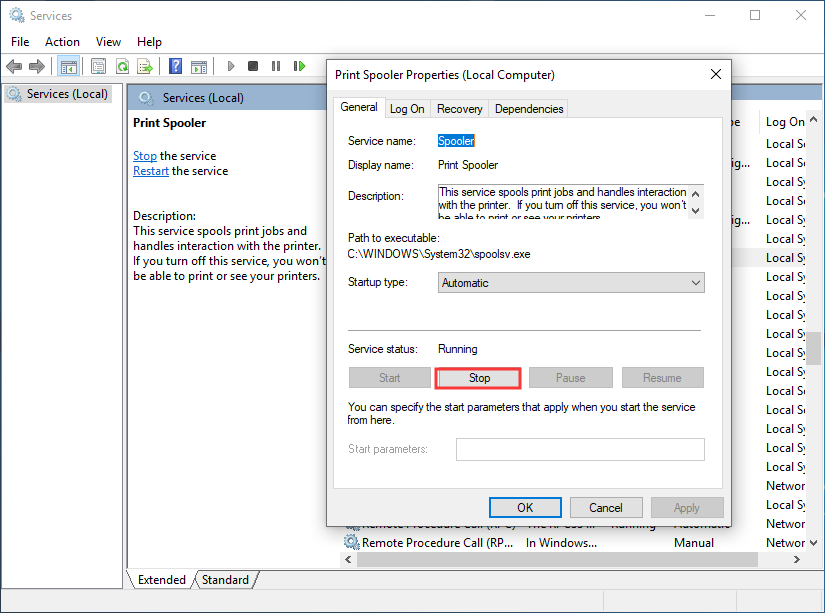The height and width of the screenshot is (613, 825).
Task: Click the Manual startup type cell
Action: (693, 543)
